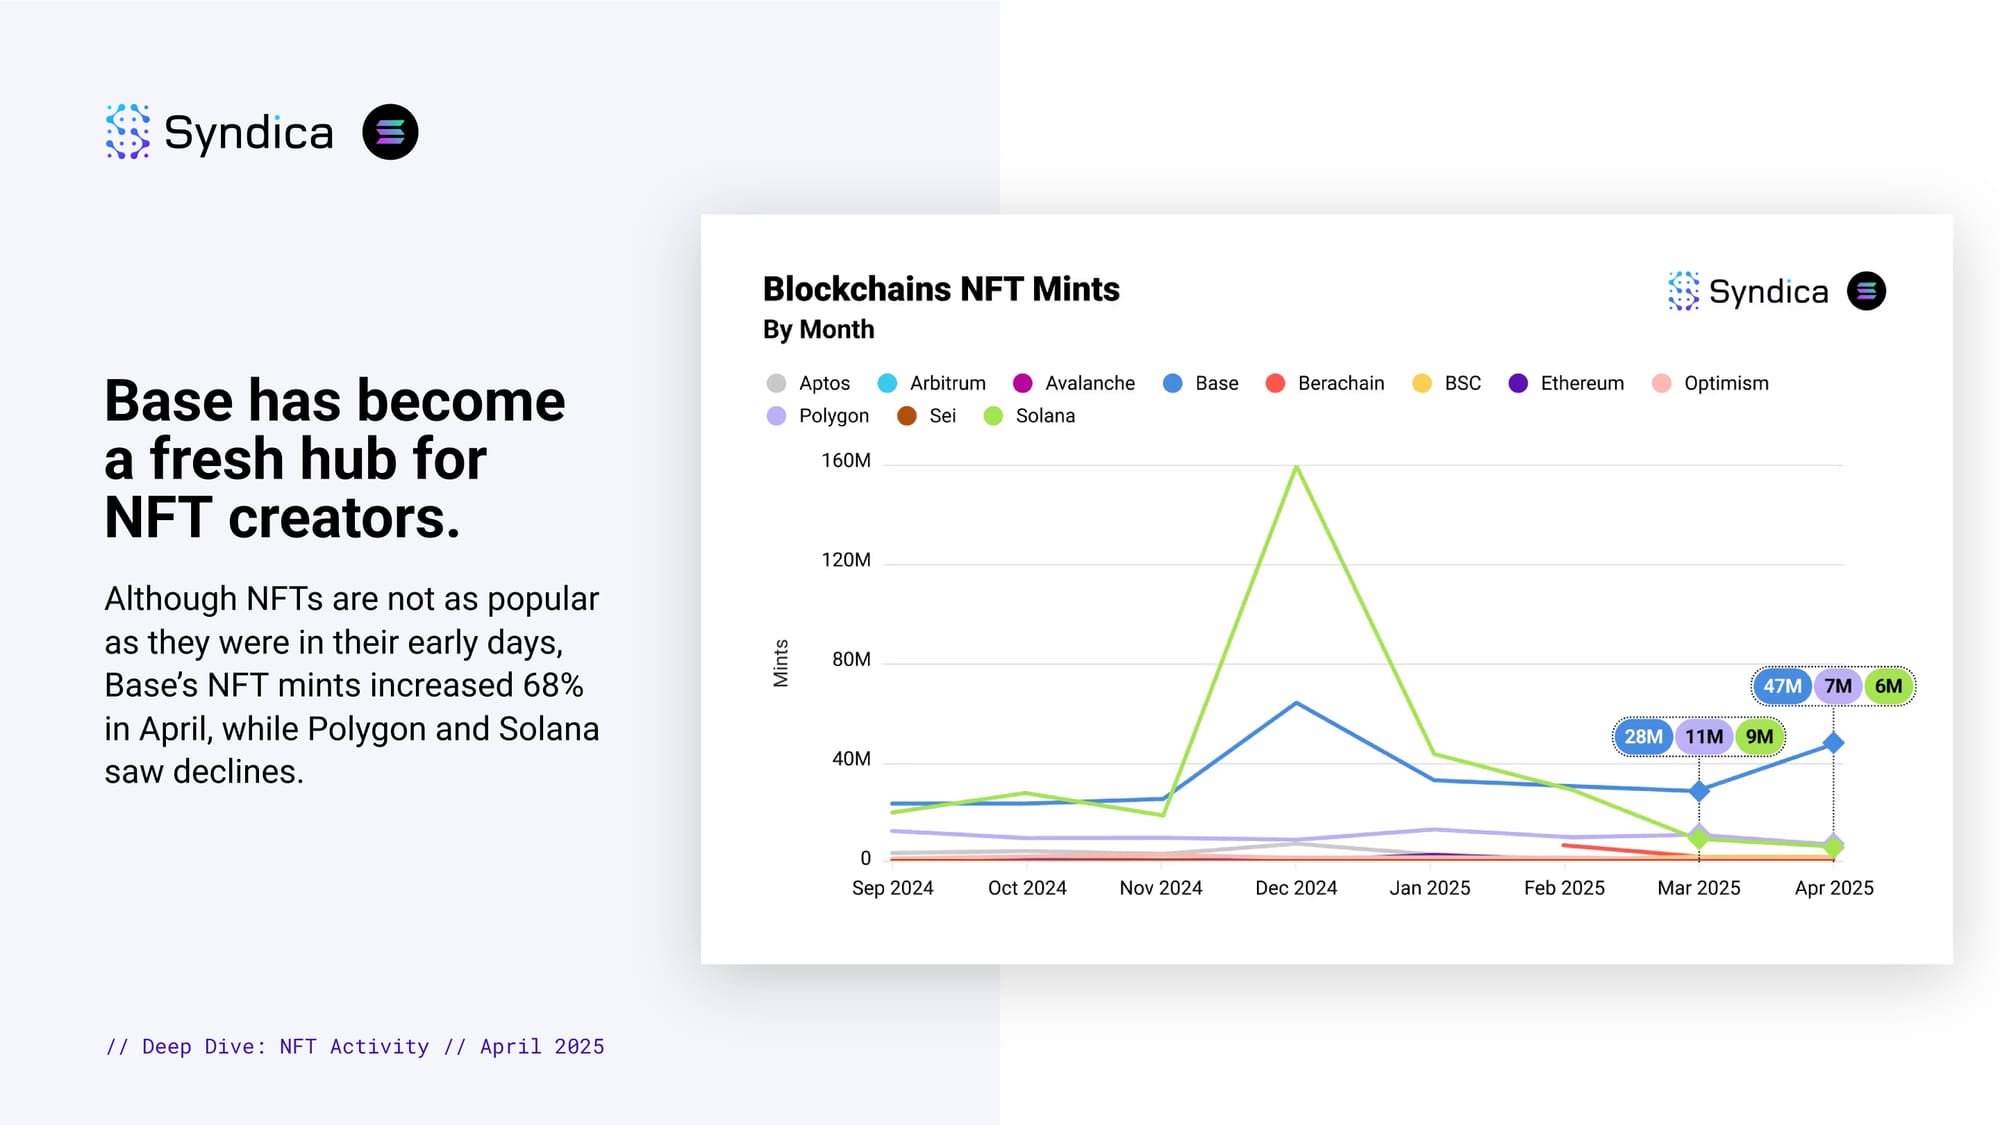This screenshot has width=2000, height=1125.
Task: Select the Base blue legend dot
Action: [1173, 383]
